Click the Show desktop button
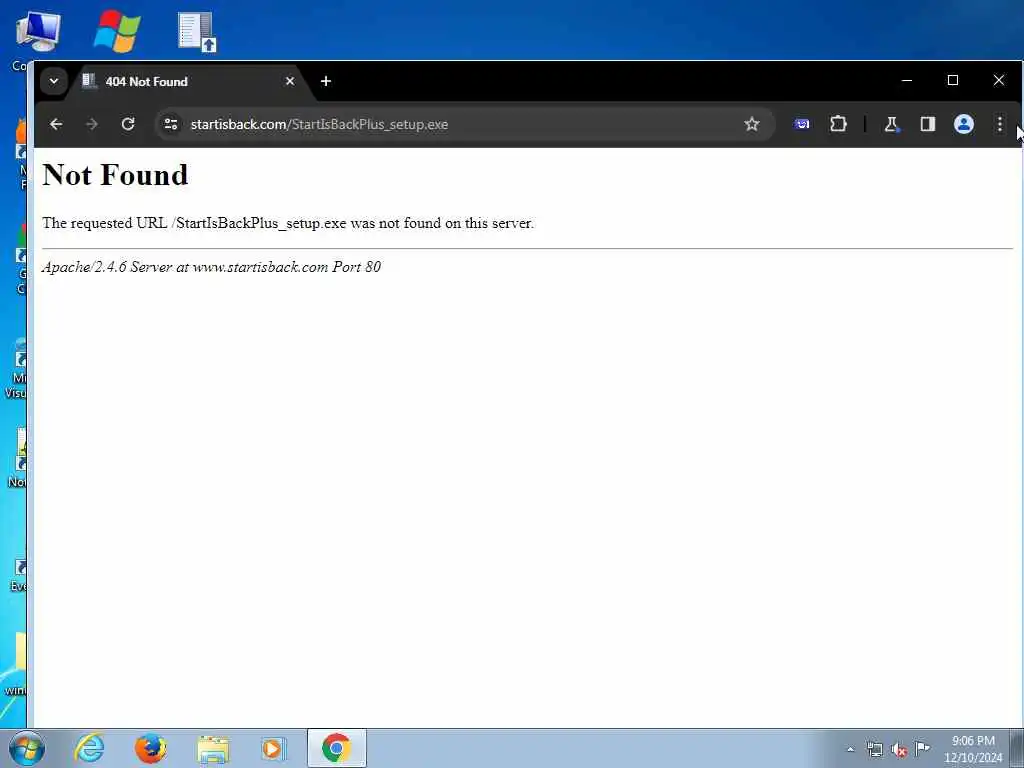1024x768 pixels. coord(1017,748)
